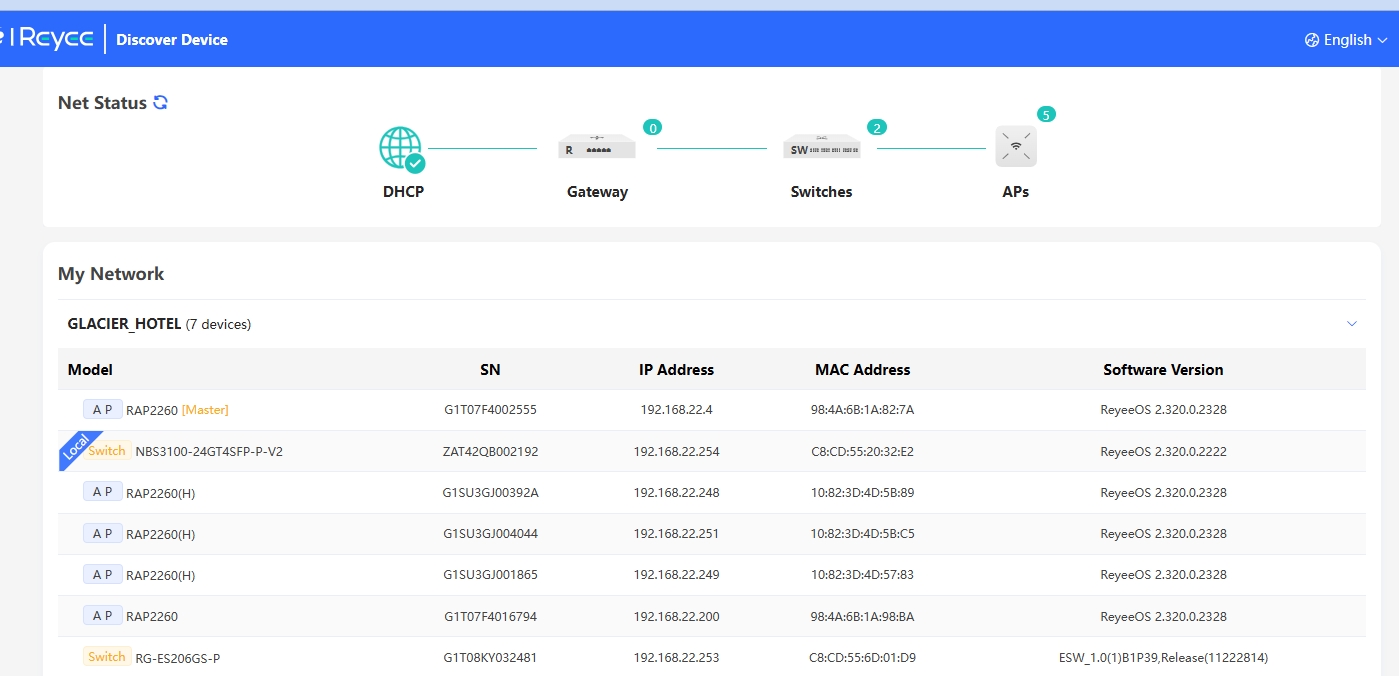Open the English language dropdown
The width and height of the screenshot is (1399, 676).
coord(1346,40)
